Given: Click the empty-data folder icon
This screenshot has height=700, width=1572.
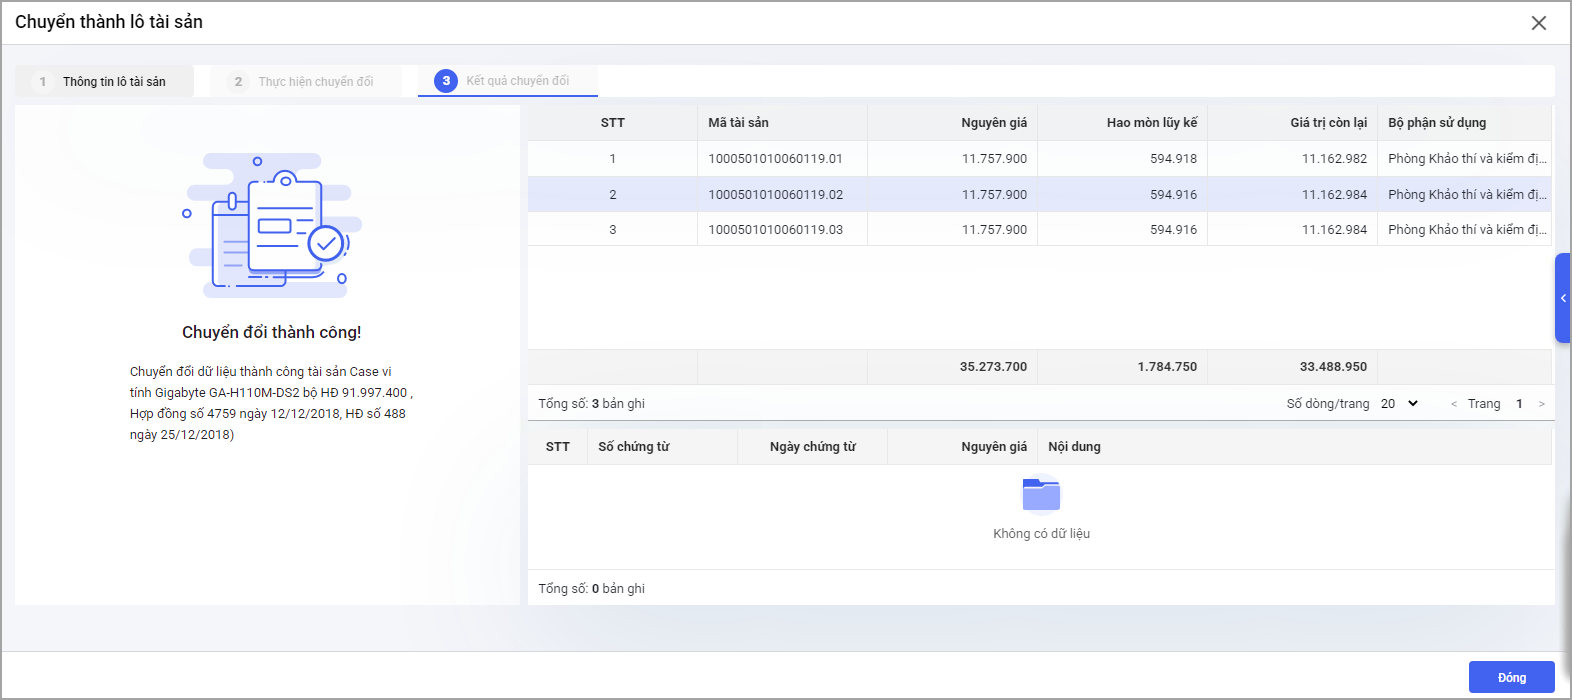Looking at the screenshot, I should coord(1041,494).
